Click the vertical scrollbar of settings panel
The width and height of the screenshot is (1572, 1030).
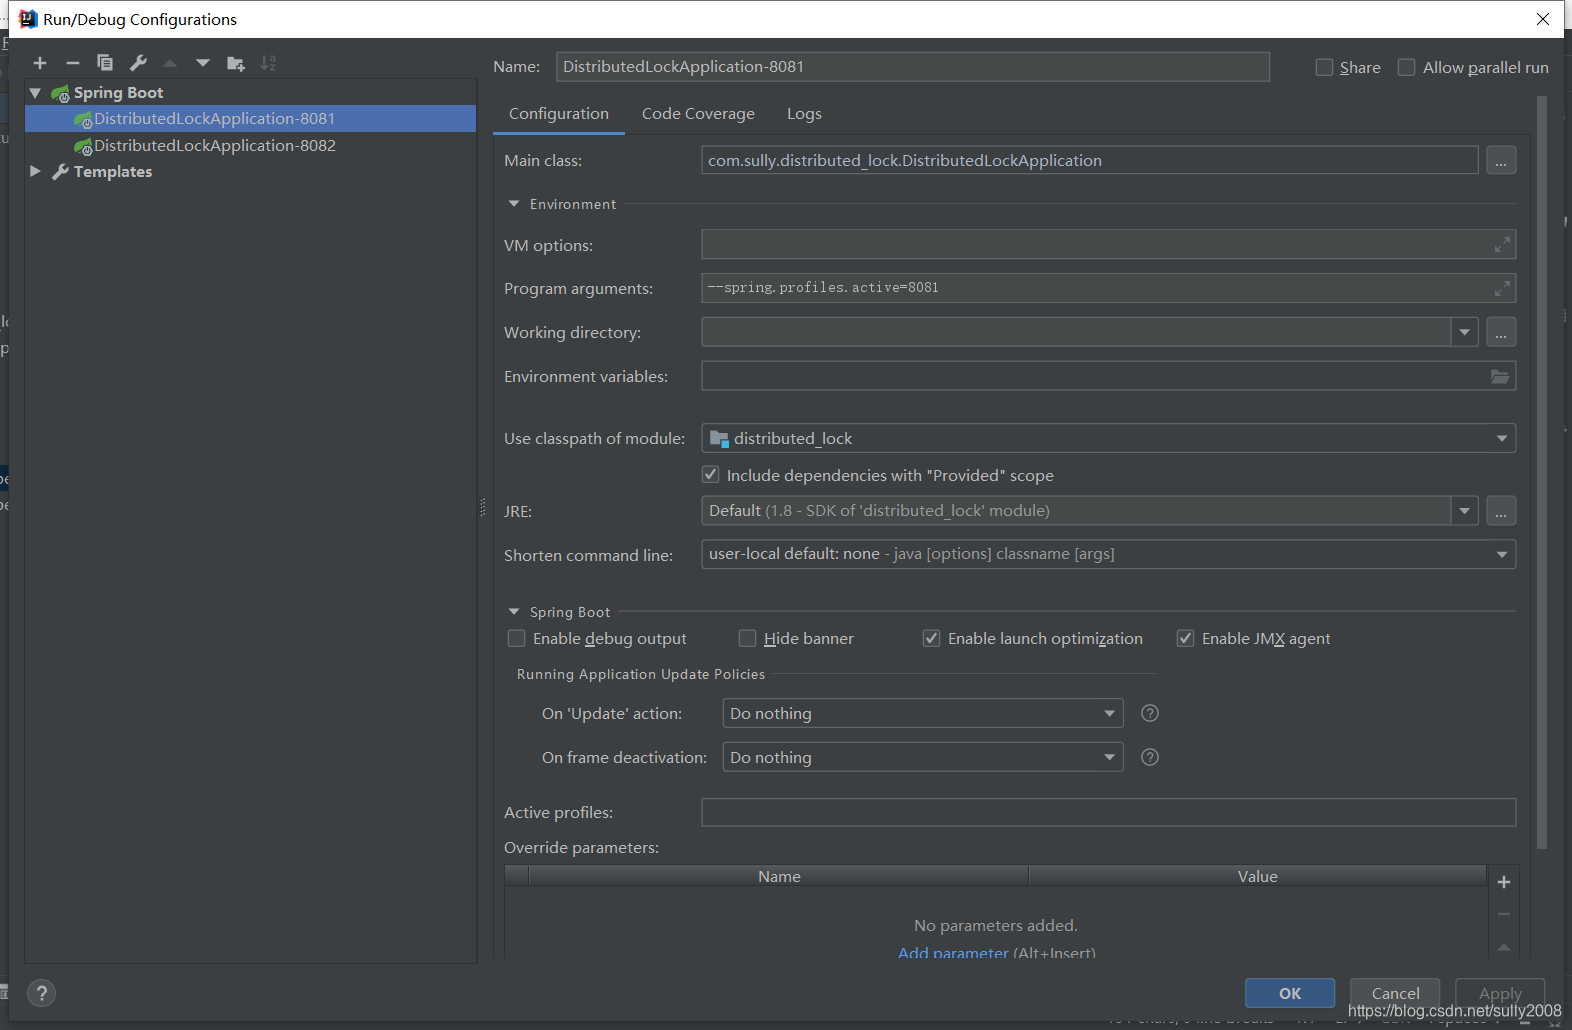(1542, 472)
